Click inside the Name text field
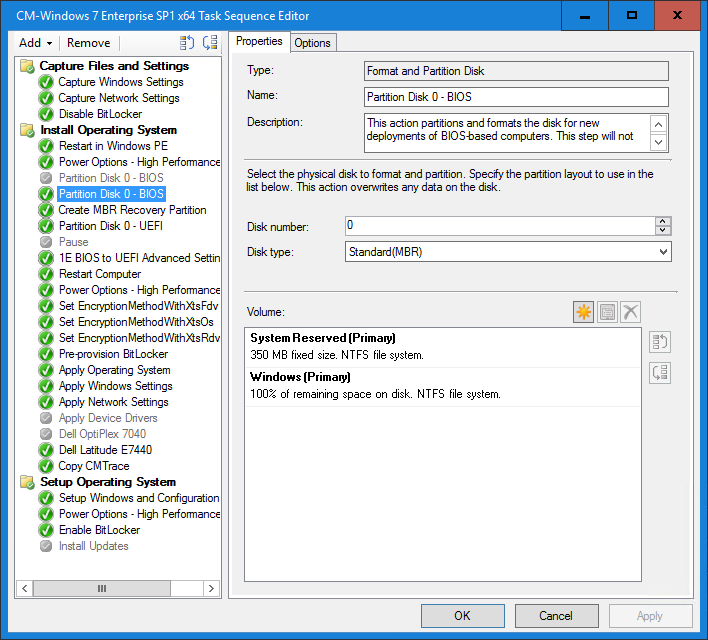Viewport: 708px width, 640px height. 516,97
